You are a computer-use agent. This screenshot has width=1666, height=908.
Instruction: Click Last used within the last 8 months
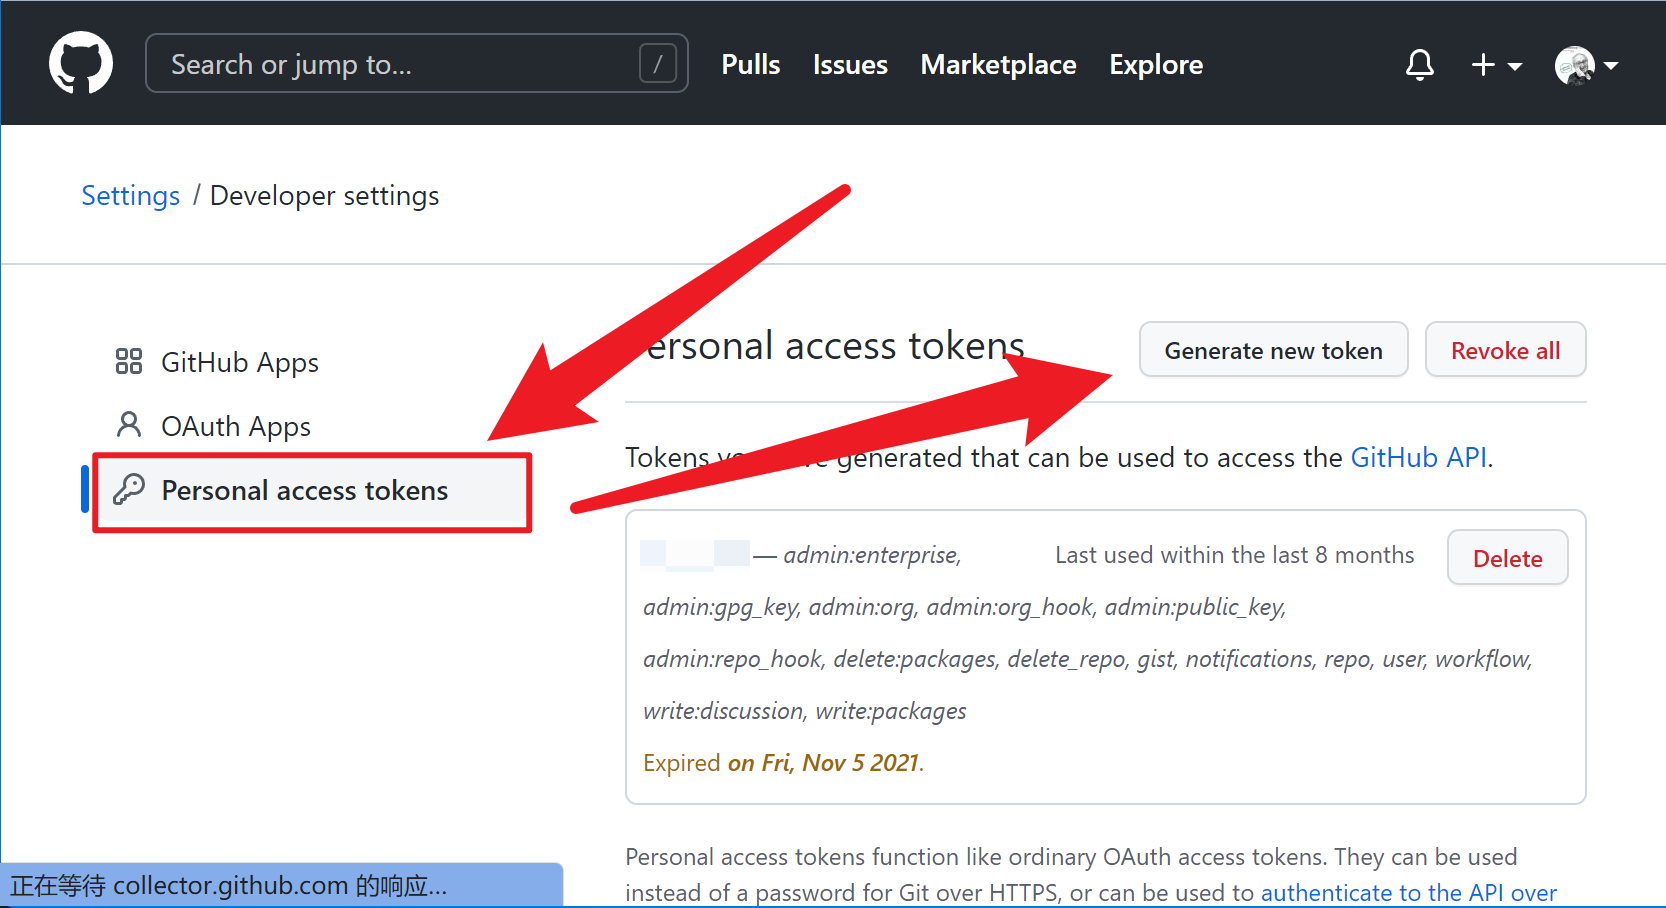[x=1235, y=555]
